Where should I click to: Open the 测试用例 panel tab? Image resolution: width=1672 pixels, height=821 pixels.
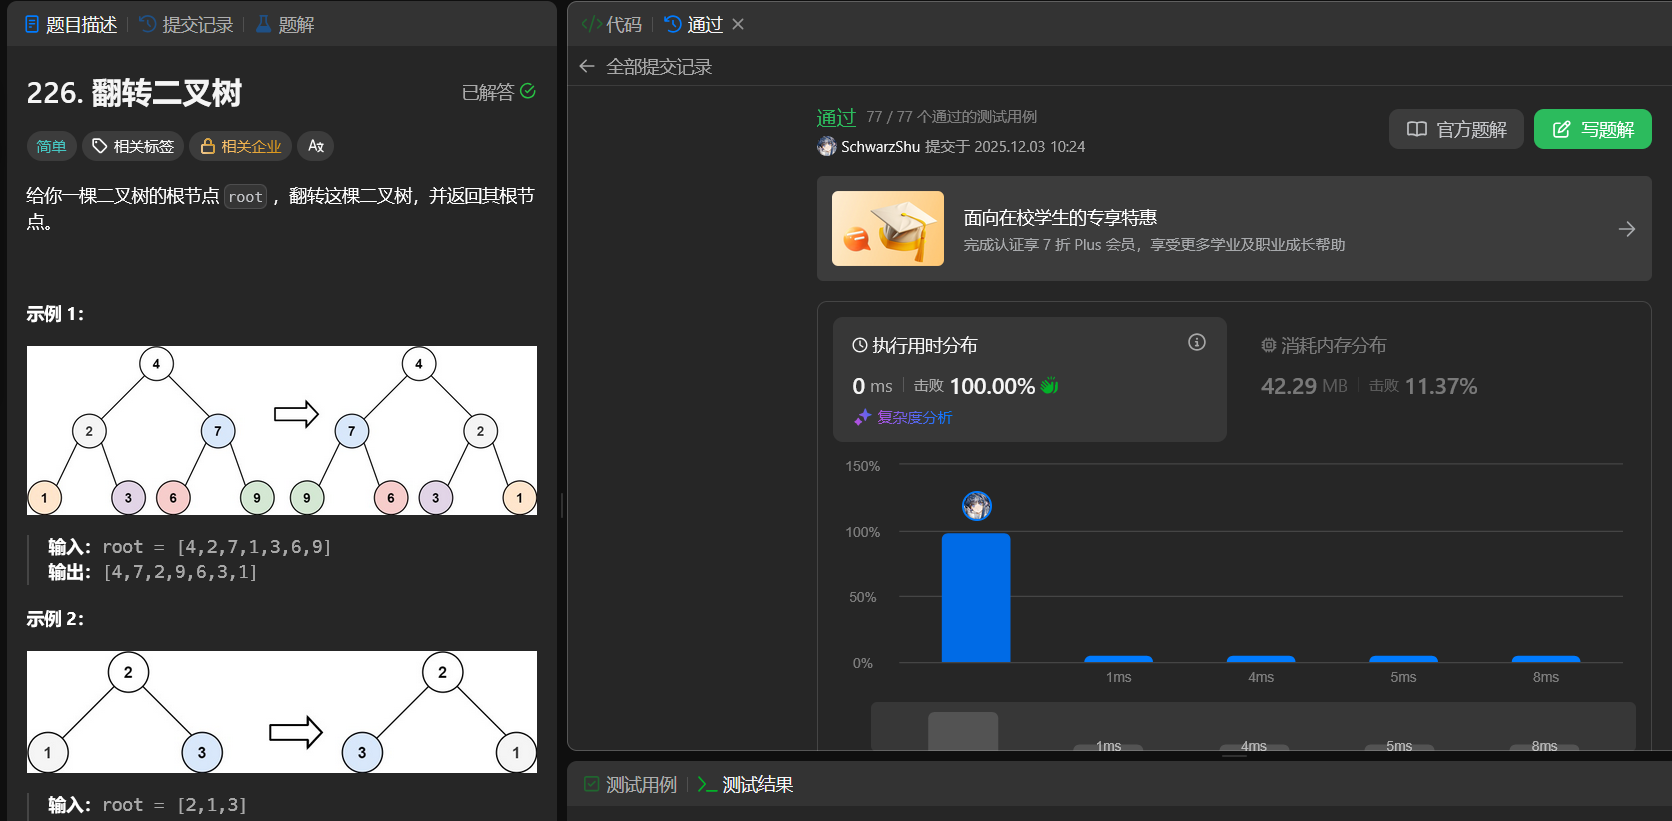(631, 785)
